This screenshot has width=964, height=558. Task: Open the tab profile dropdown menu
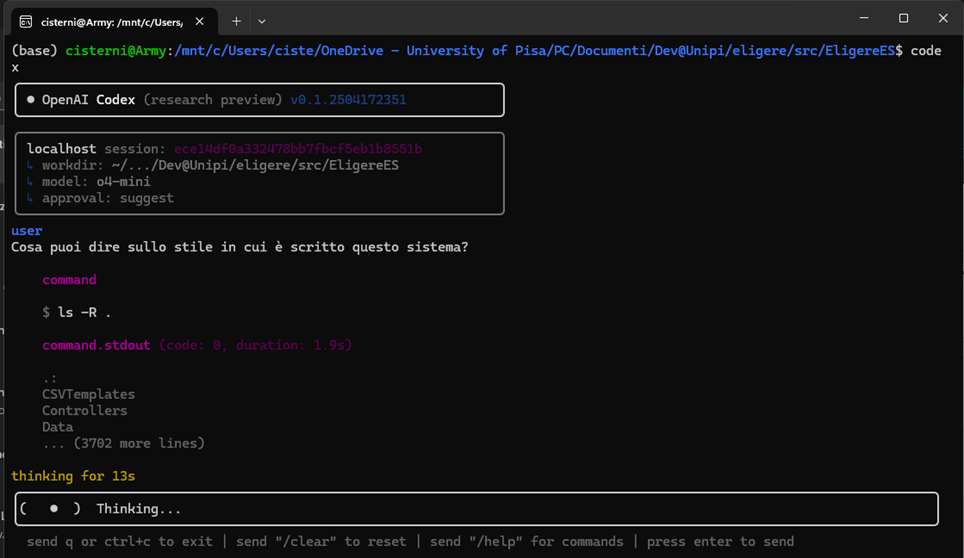262,22
